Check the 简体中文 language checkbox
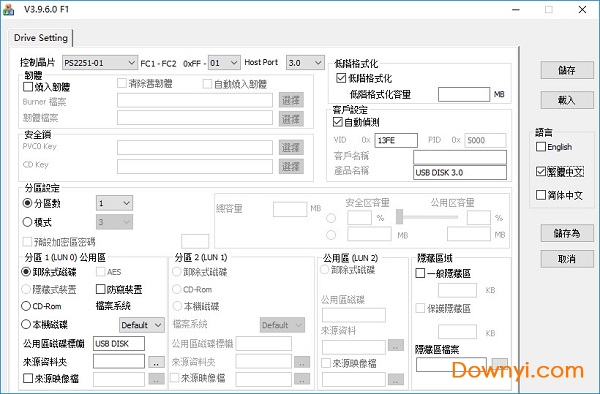This screenshot has width=600, height=394. pos(541,195)
